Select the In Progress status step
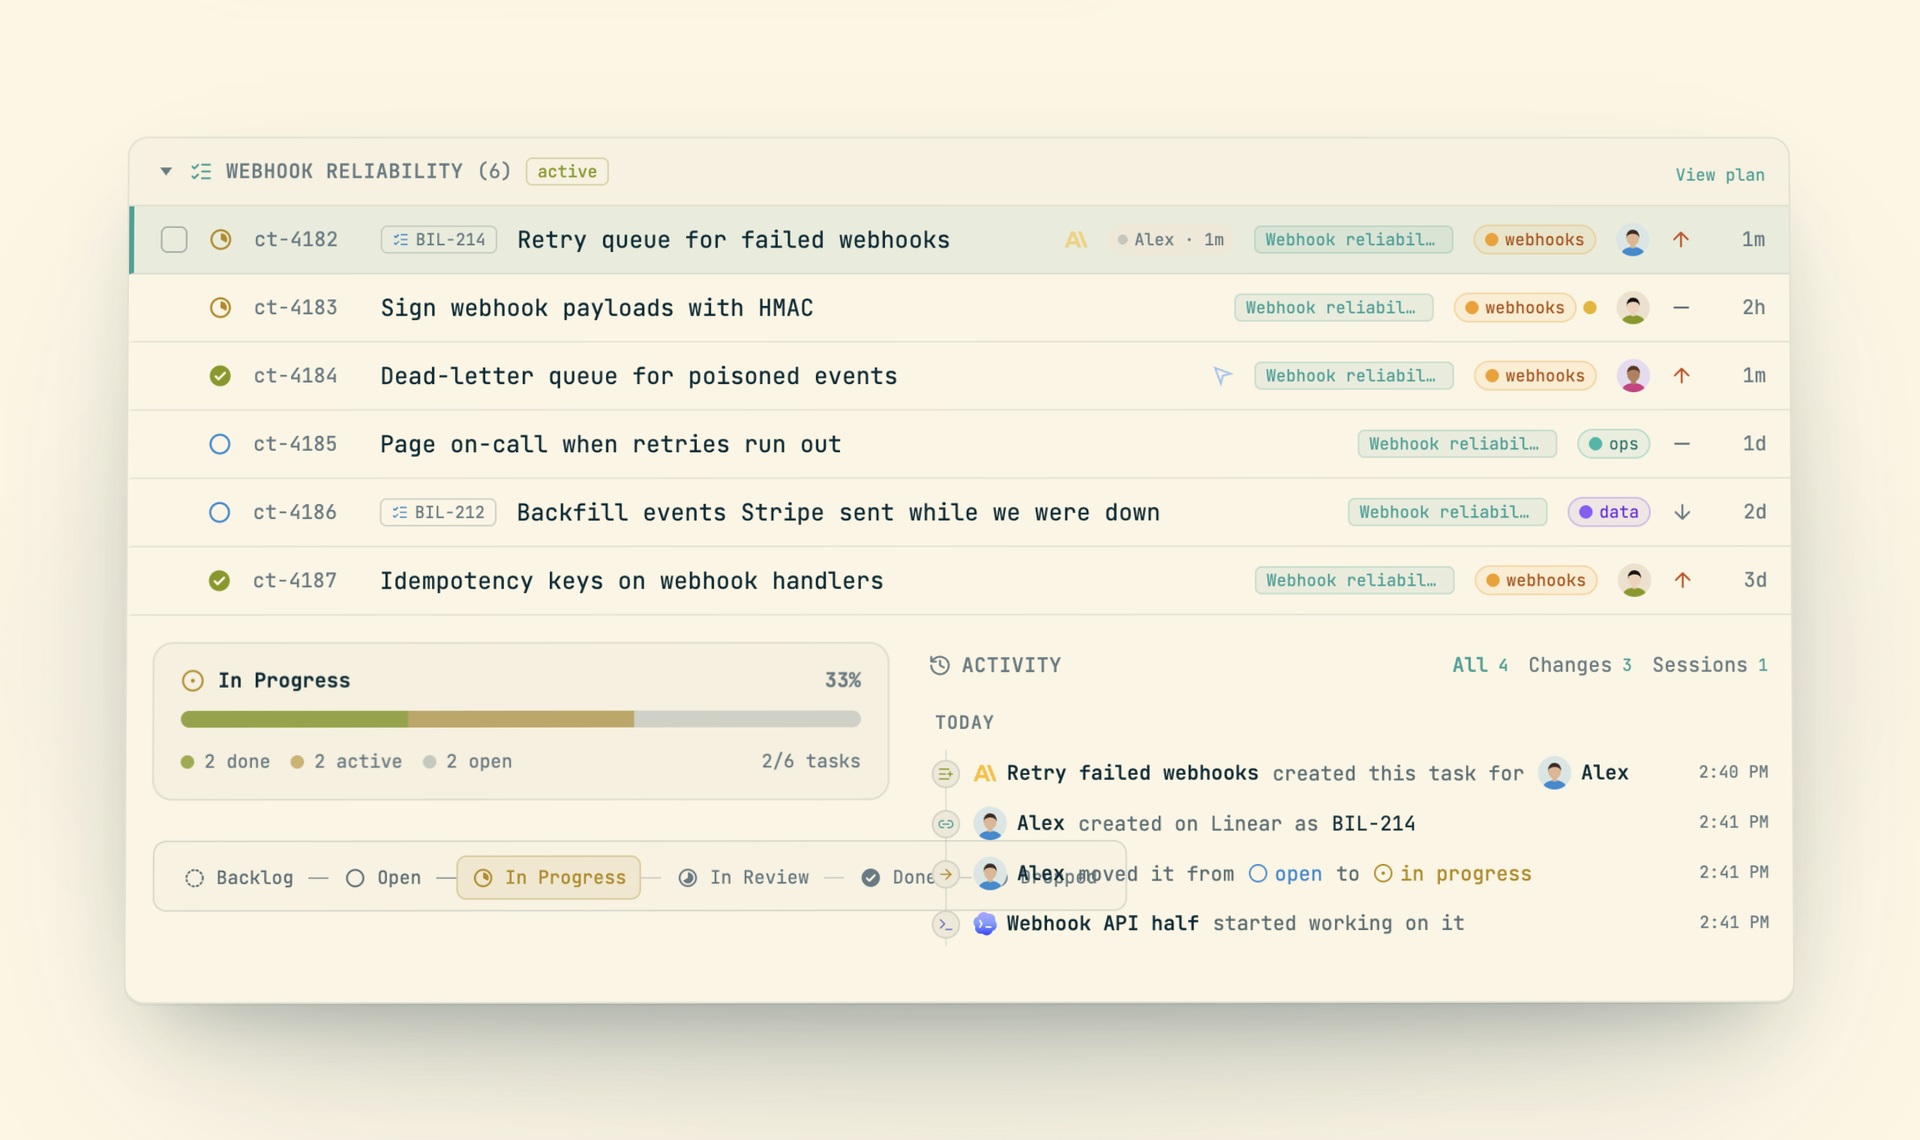 tap(549, 877)
